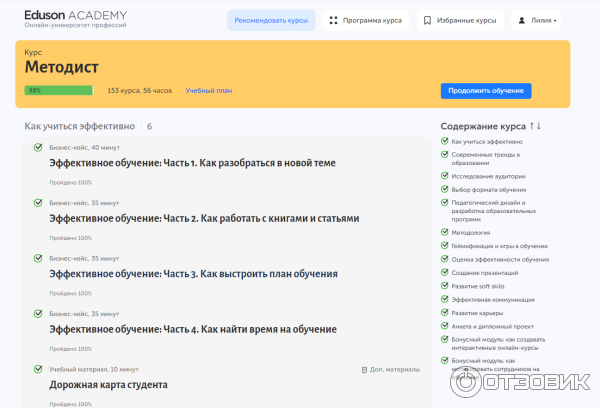Open the Лилия account dropdown
The height and width of the screenshot is (408, 600).
[x=537, y=20]
